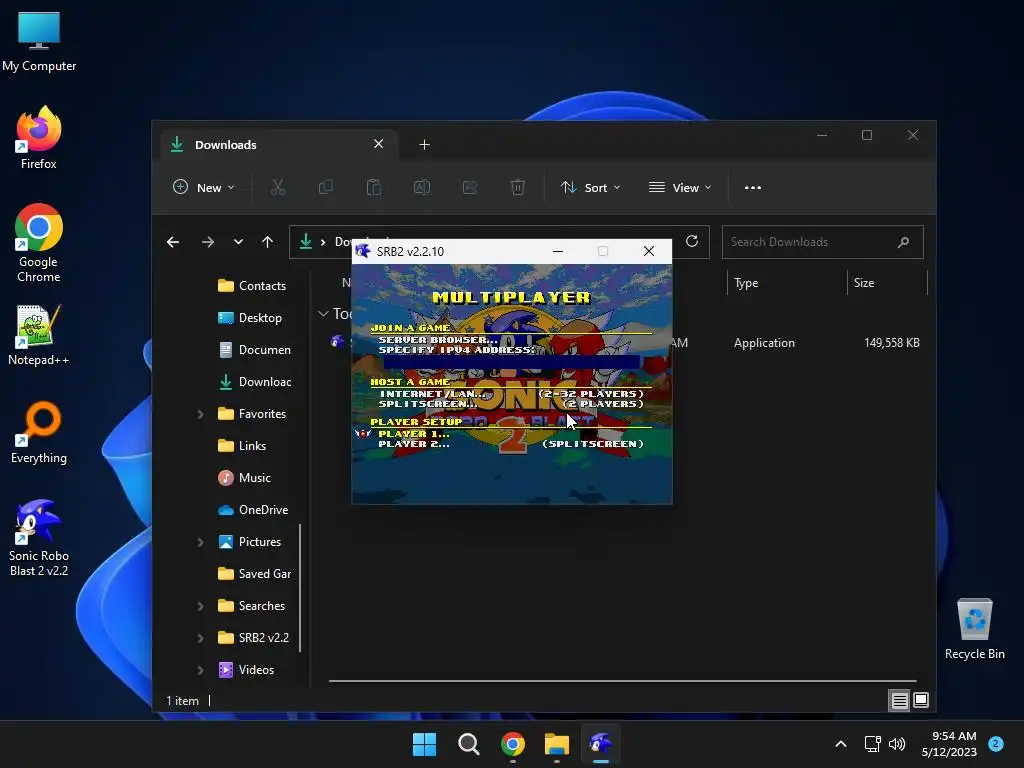1024x768 pixels.
Task: Open the Windows Start menu
Action: 424,744
